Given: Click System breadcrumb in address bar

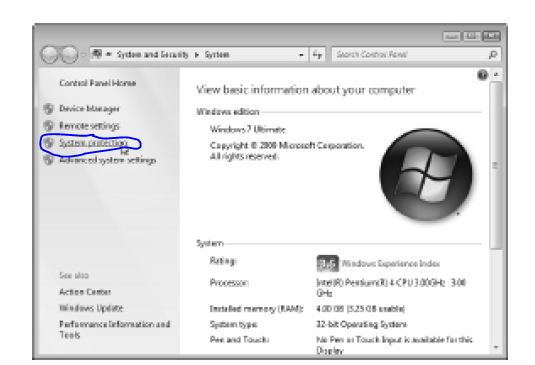Looking at the screenshot, I should pyautogui.click(x=217, y=55).
